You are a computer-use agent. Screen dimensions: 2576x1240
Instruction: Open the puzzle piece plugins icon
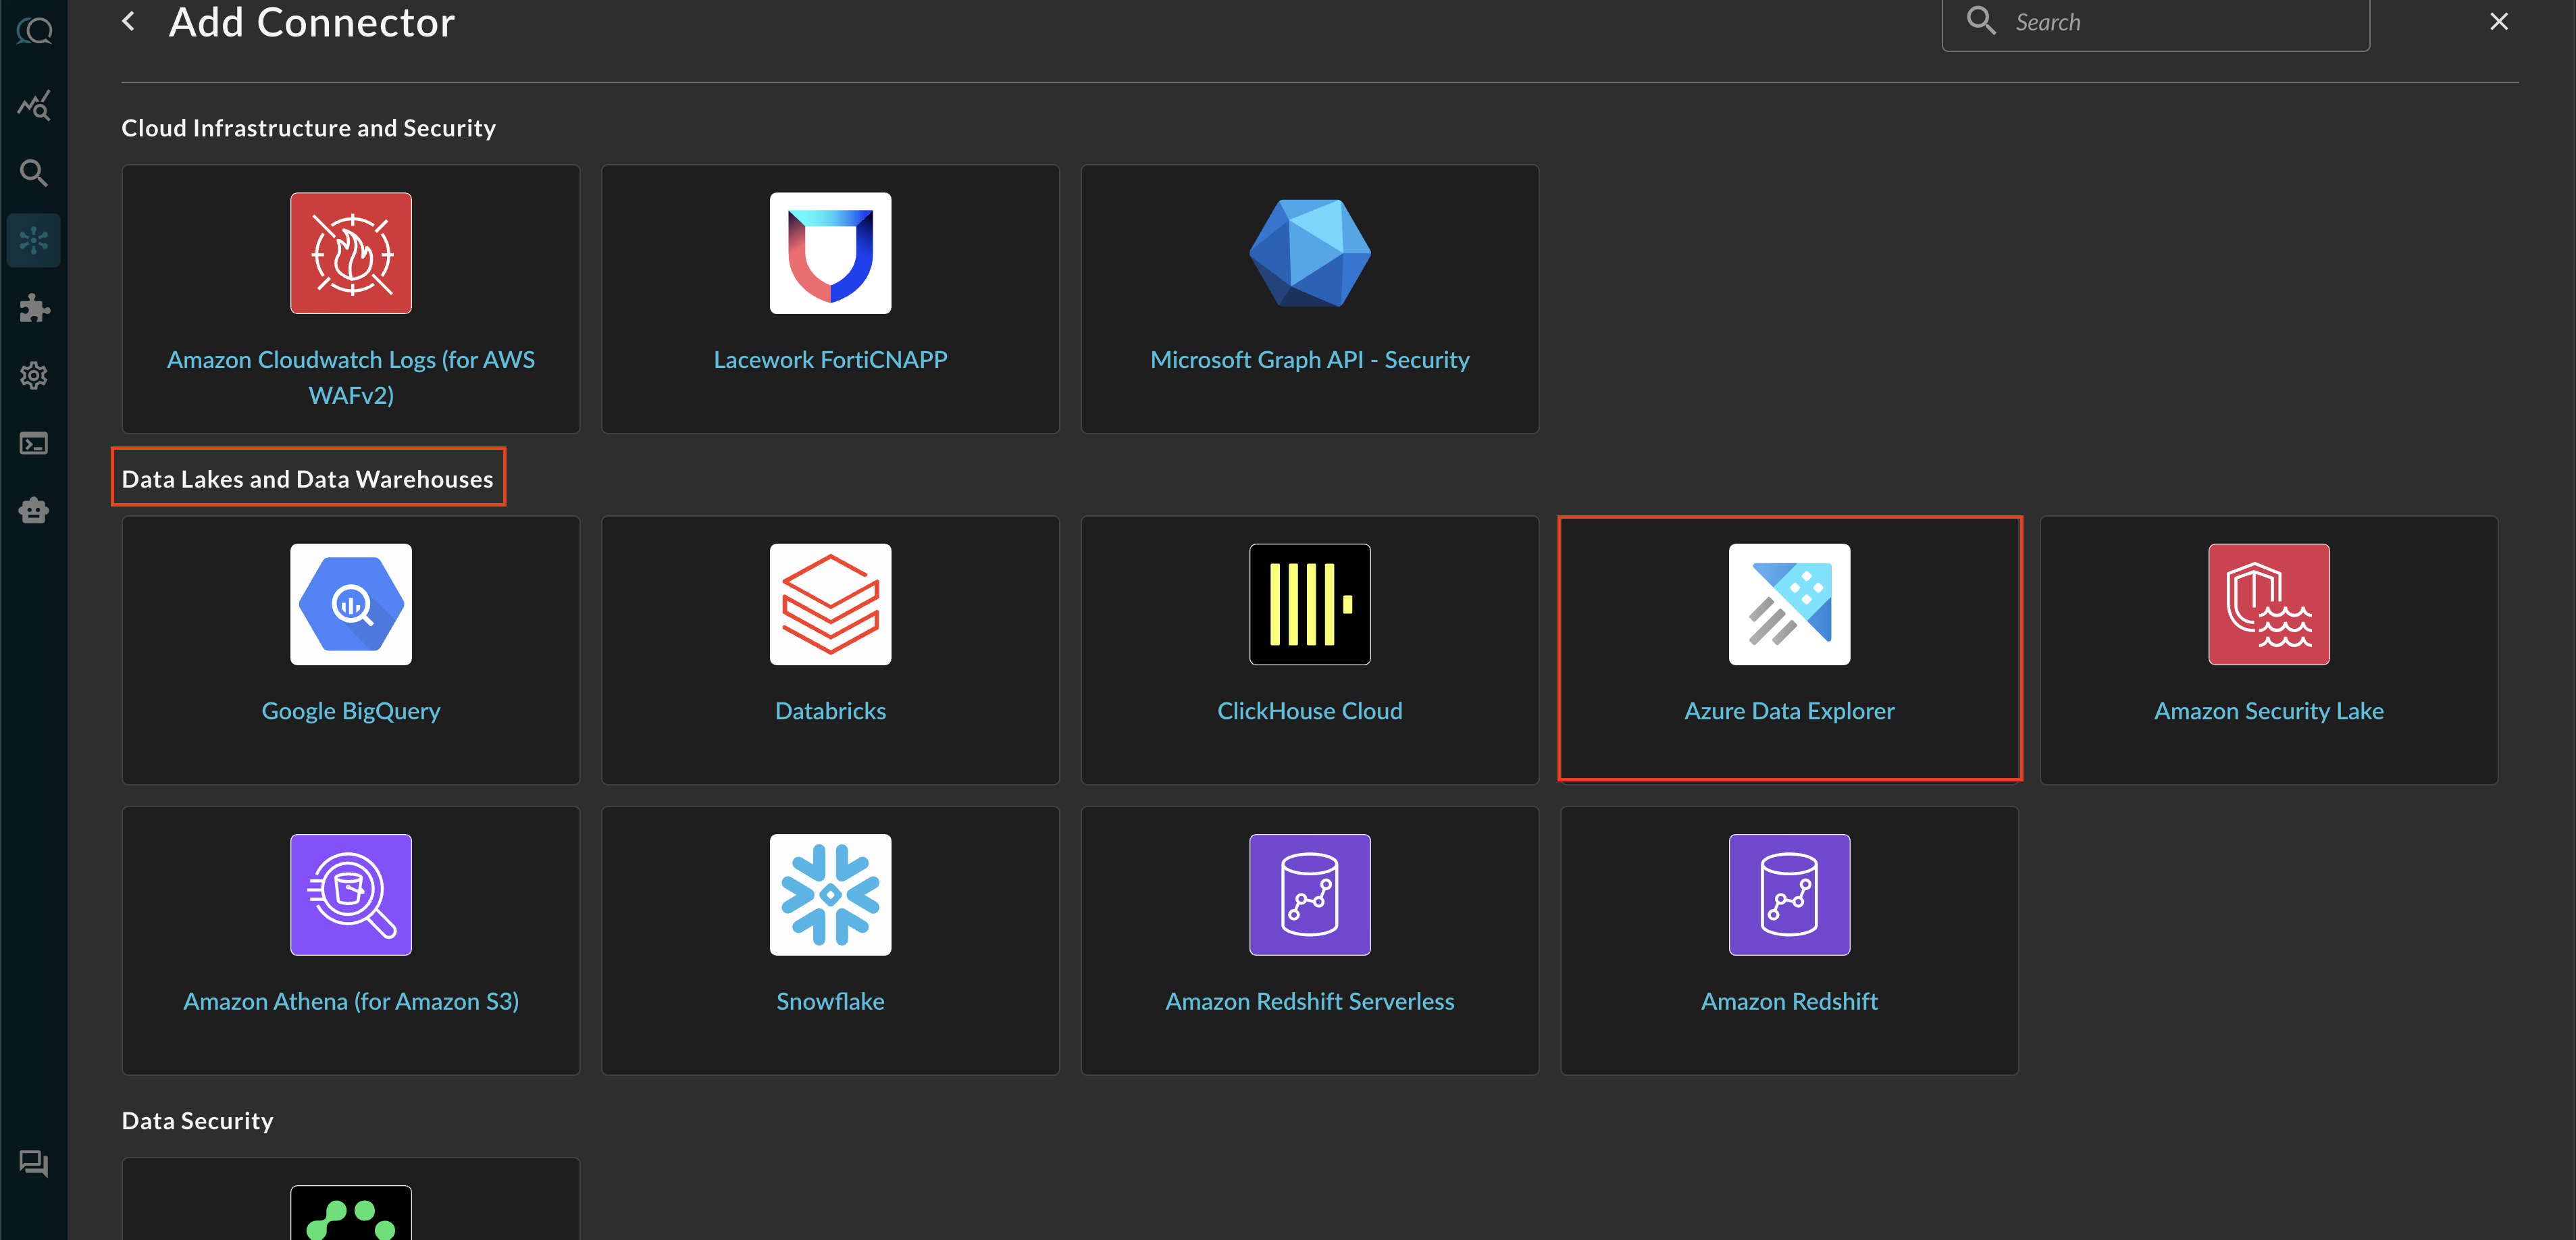click(x=34, y=308)
